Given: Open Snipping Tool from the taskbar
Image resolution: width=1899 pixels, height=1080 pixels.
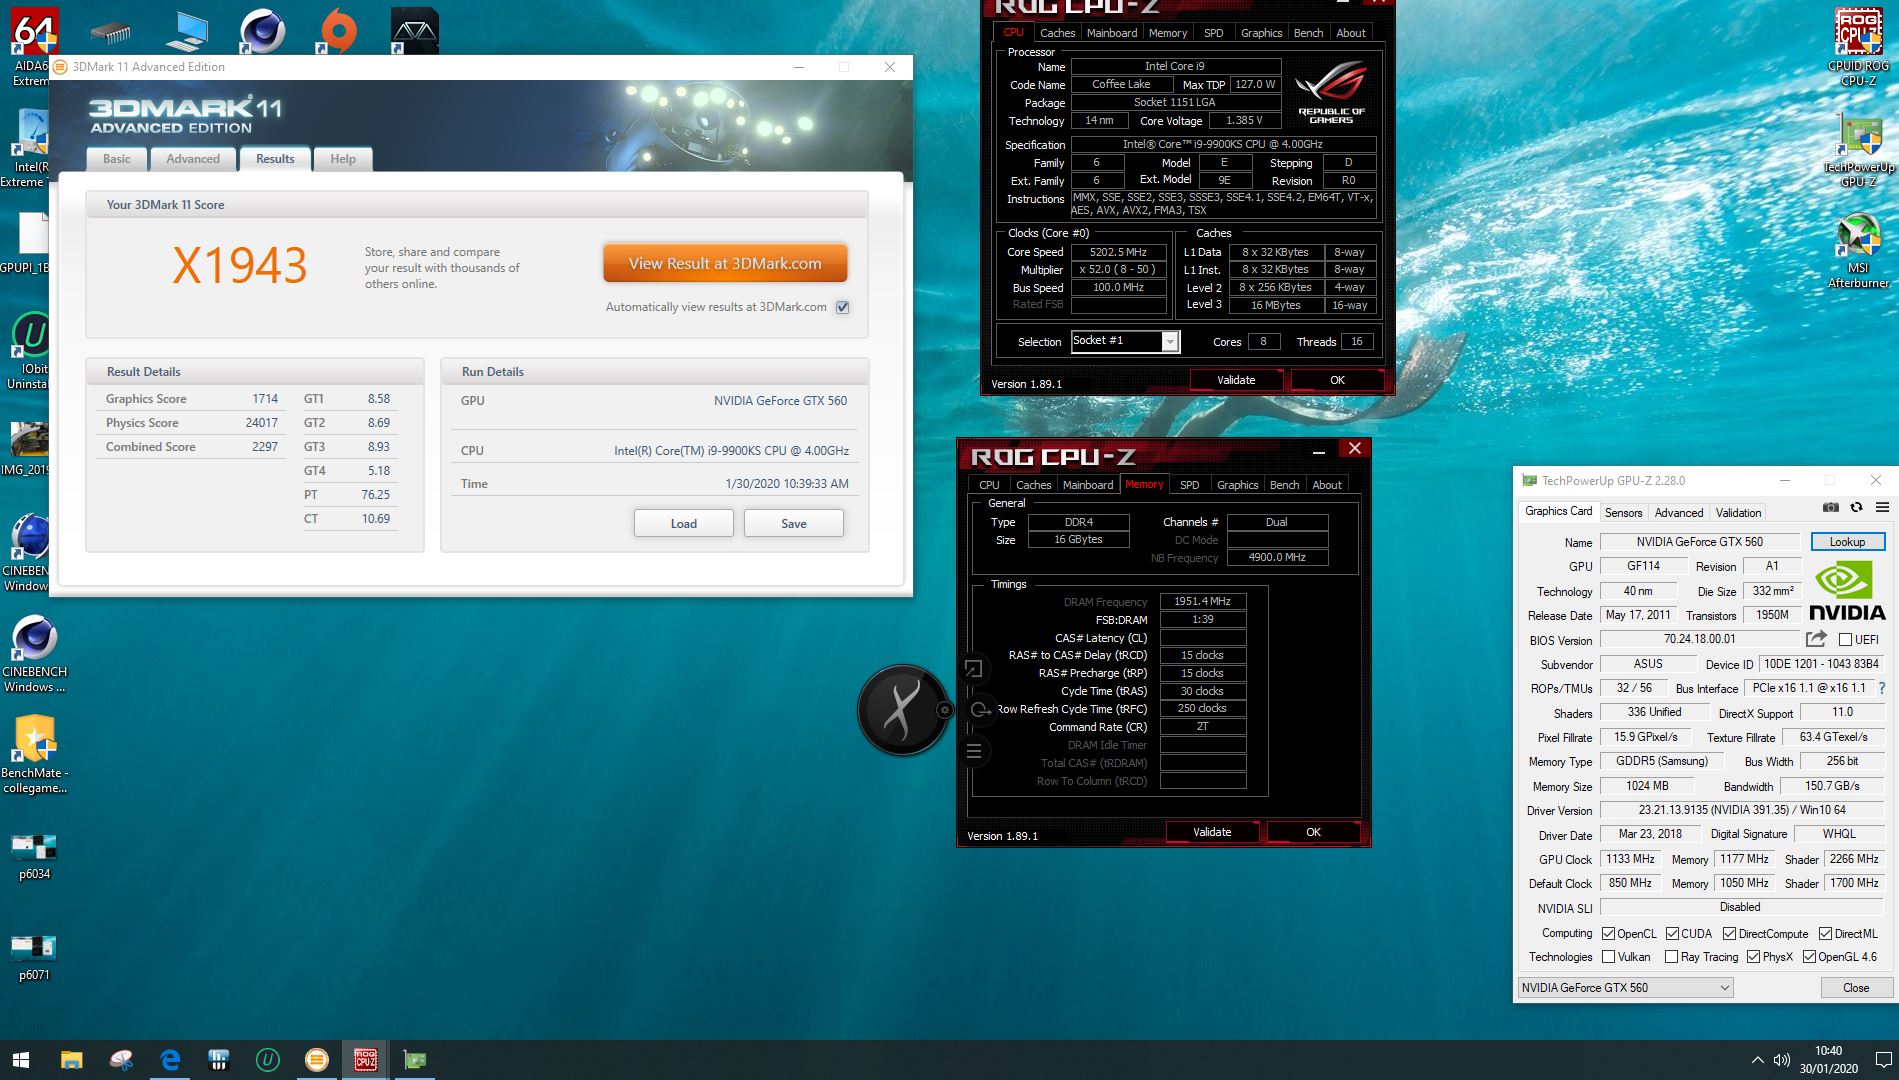Looking at the screenshot, I should coord(121,1060).
